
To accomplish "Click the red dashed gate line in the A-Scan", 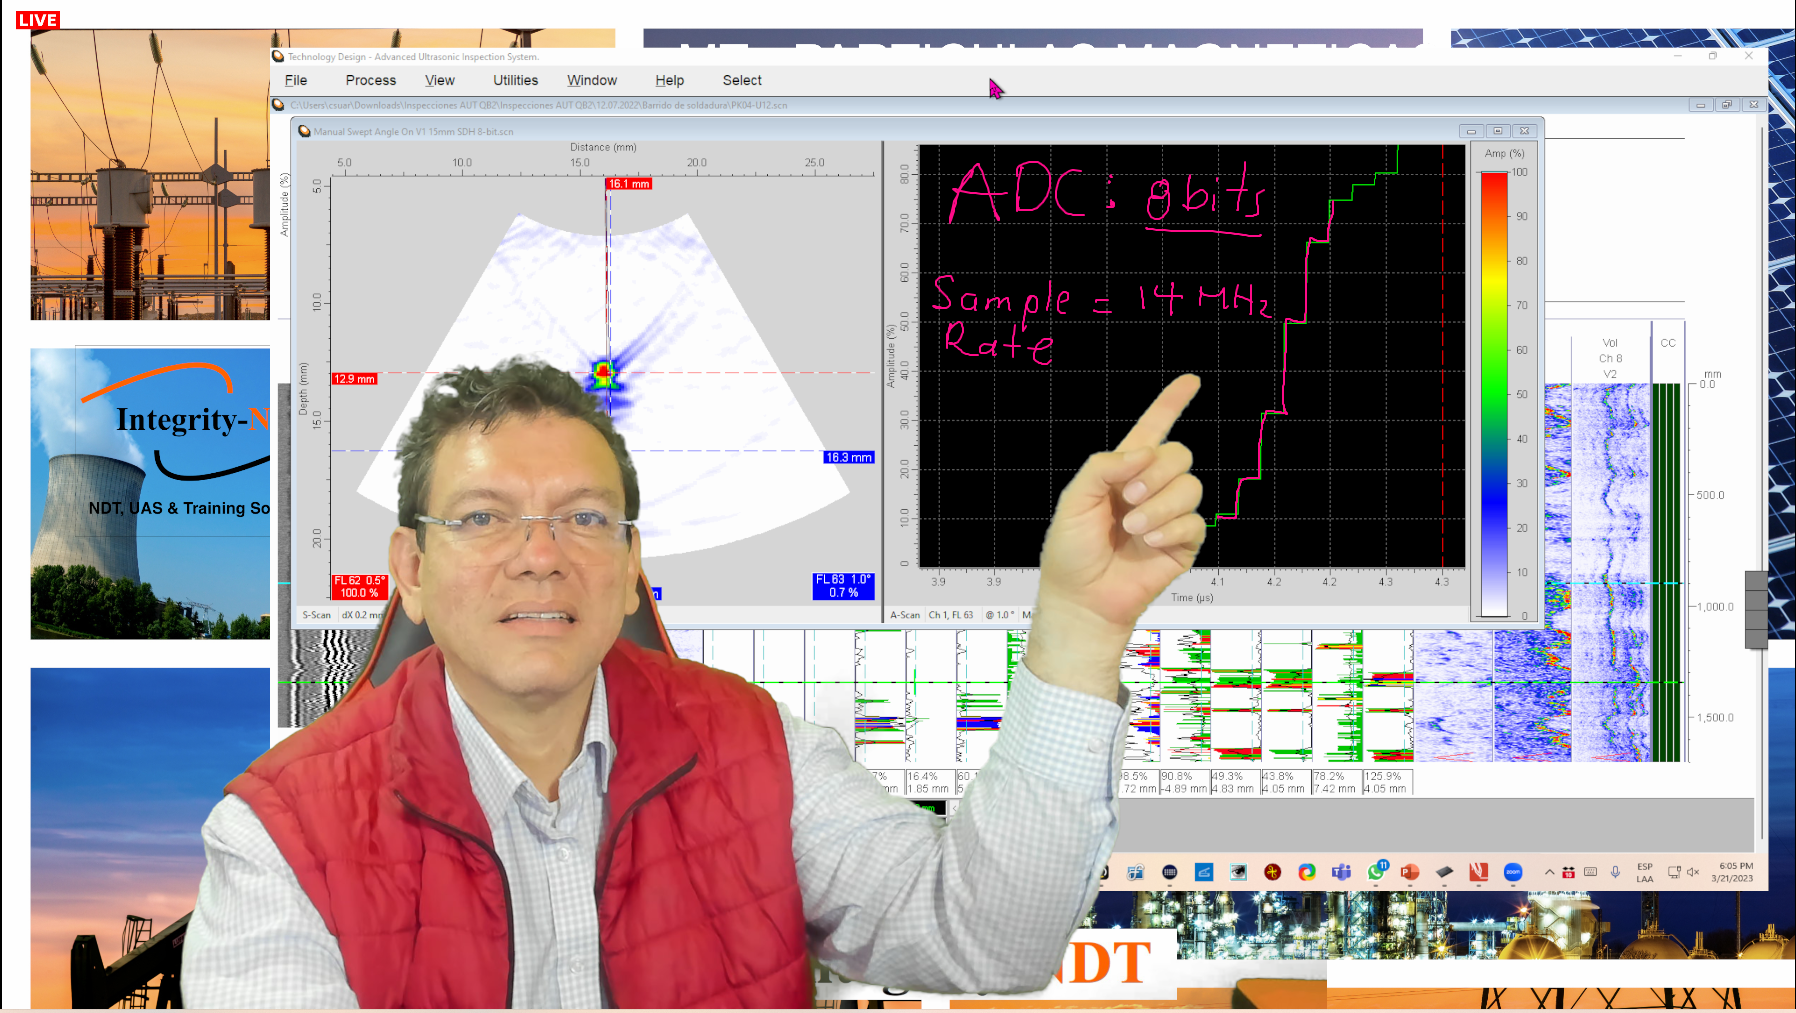I will click(1443, 355).
